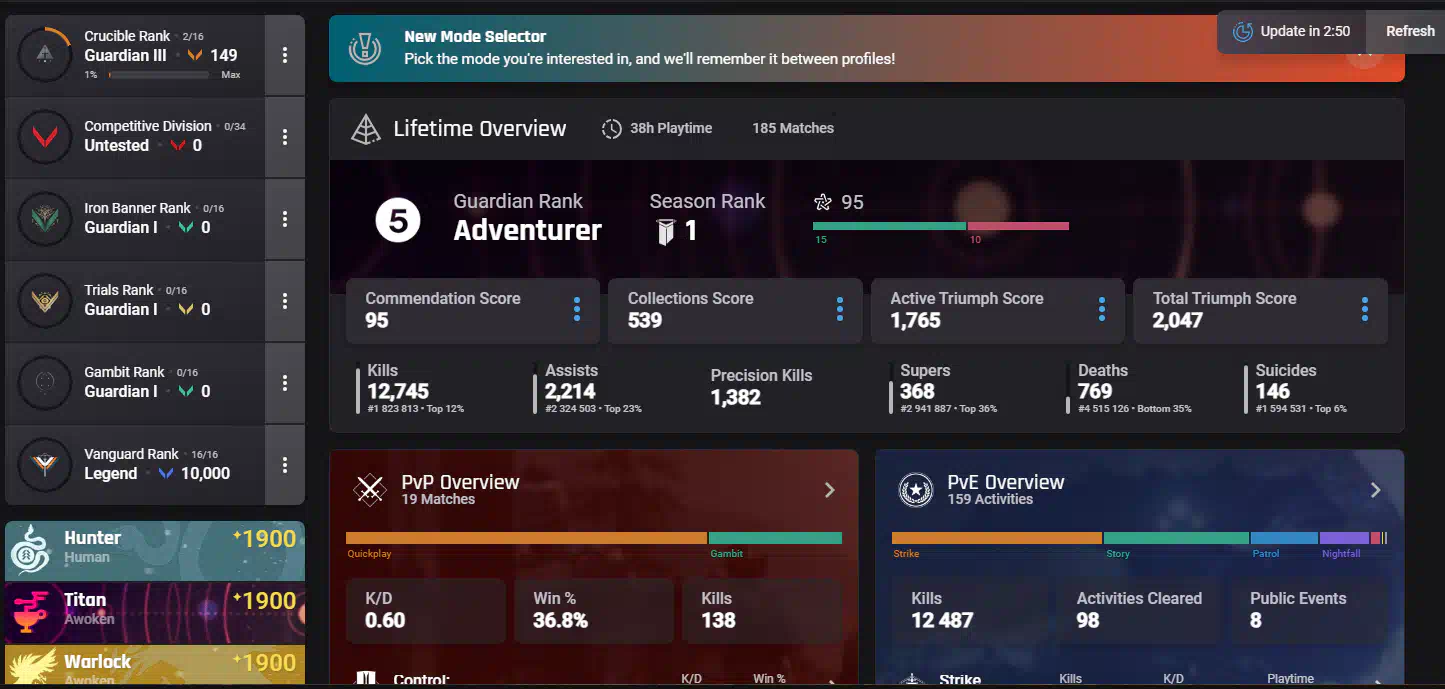Select the Titan character card
This screenshot has width=1445, height=689.
click(x=155, y=612)
